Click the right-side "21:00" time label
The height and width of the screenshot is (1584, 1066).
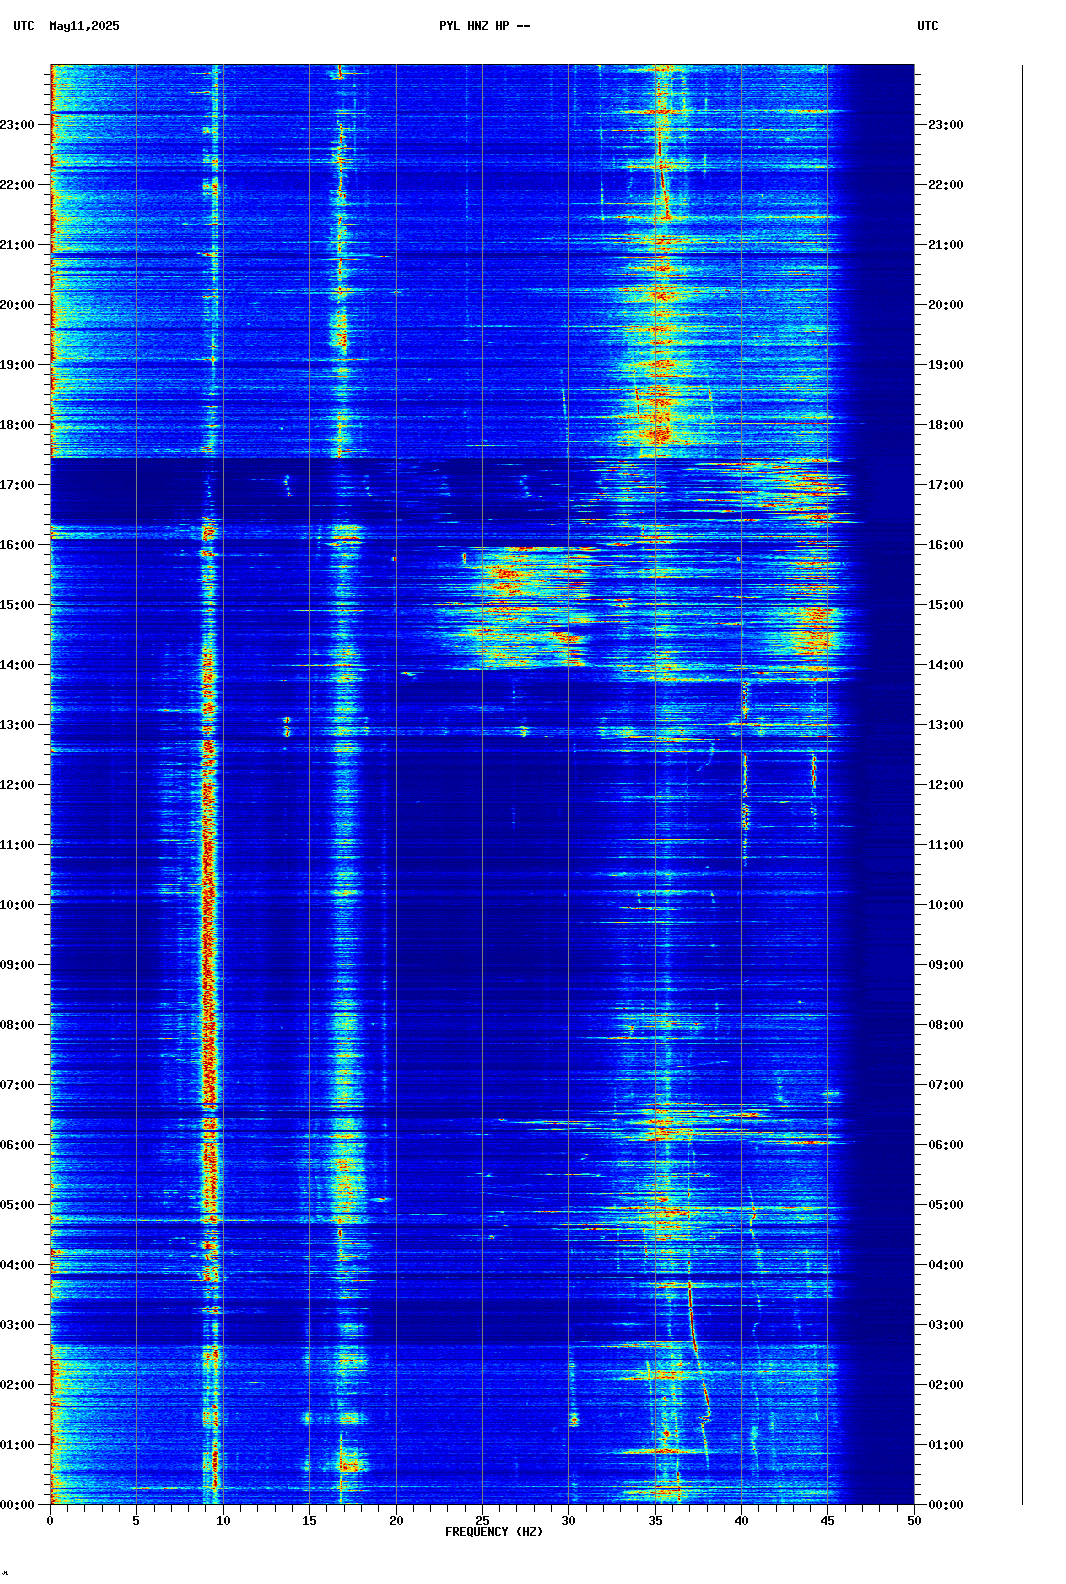[946, 245]
